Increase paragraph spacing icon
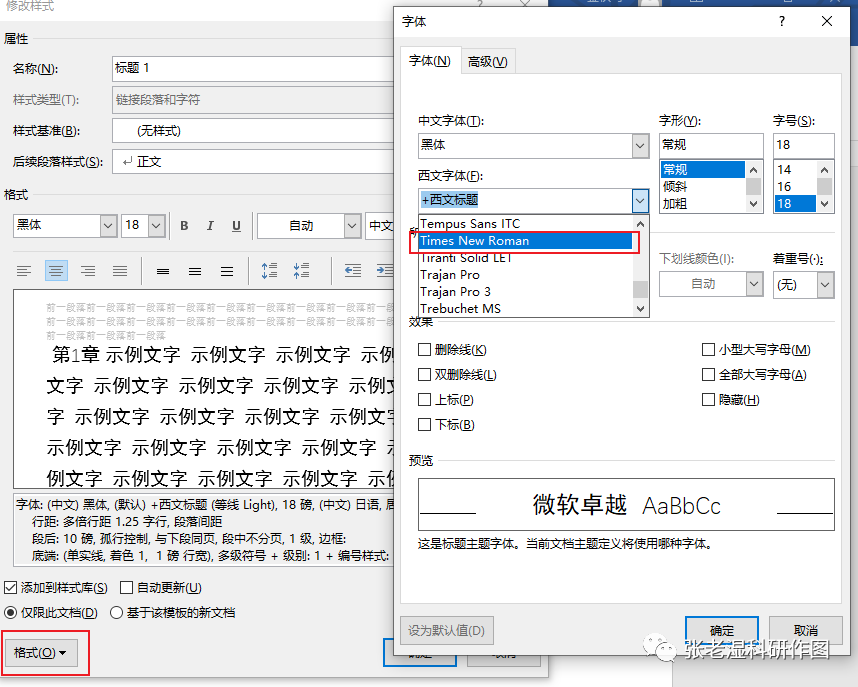Image resolution: width=858 pixels, height=687 pixels. [x=269, y=270]
